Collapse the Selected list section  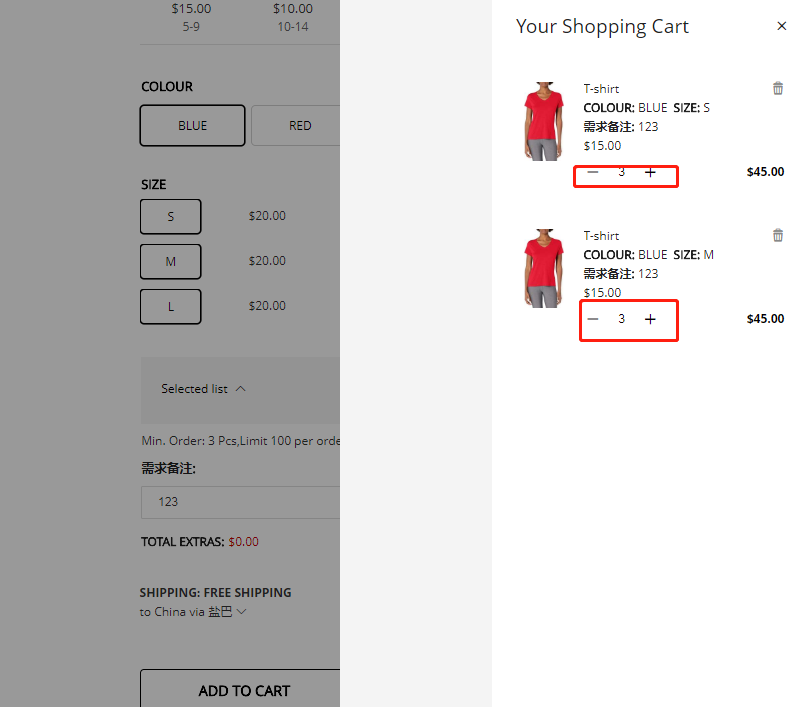203,389
